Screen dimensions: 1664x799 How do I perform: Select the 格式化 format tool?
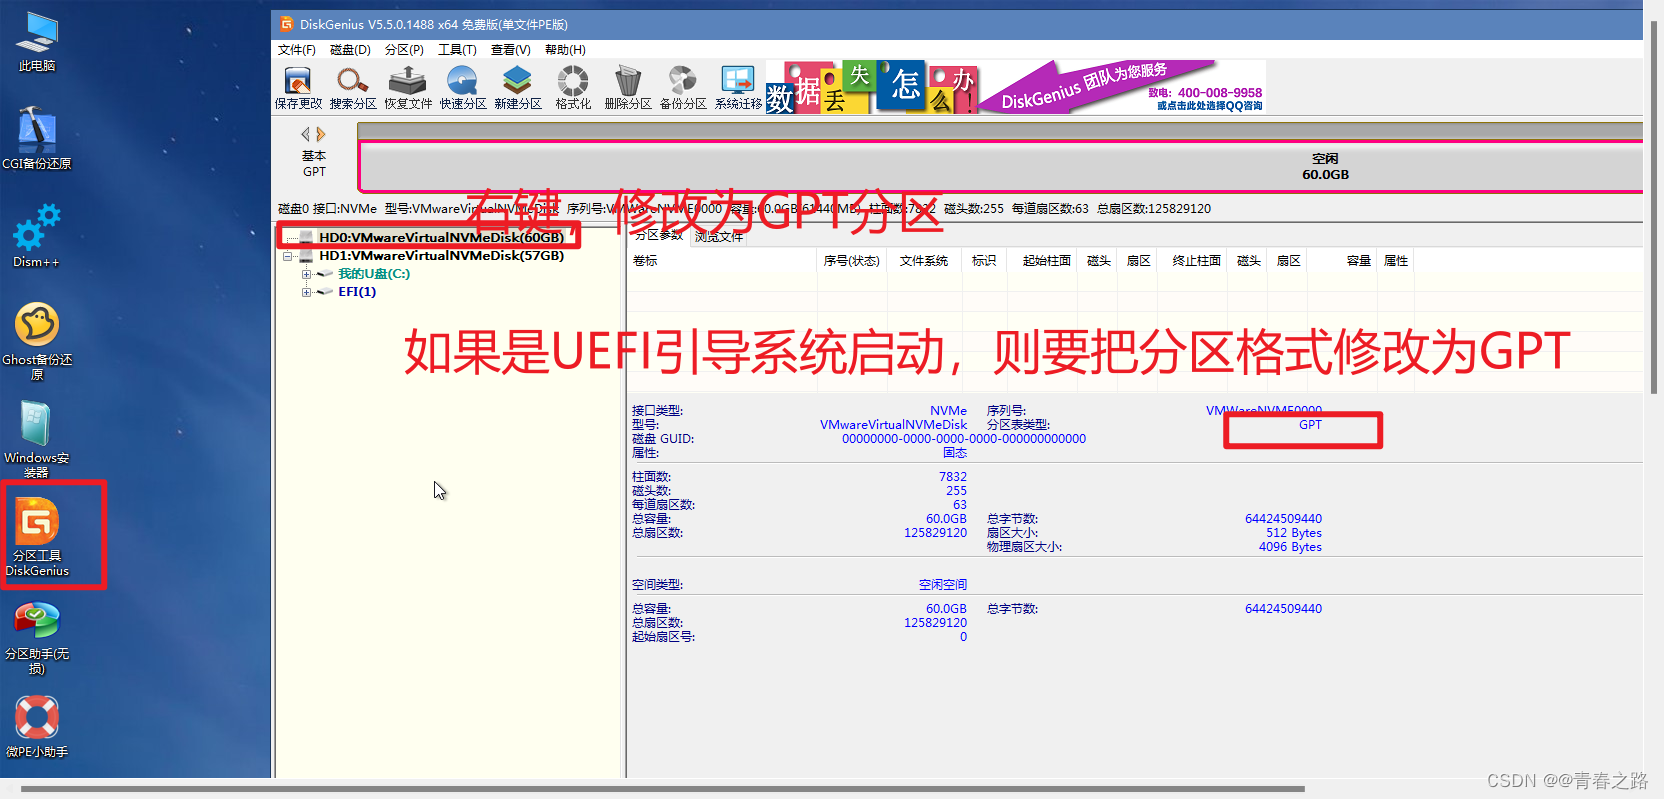click(573, 87)
